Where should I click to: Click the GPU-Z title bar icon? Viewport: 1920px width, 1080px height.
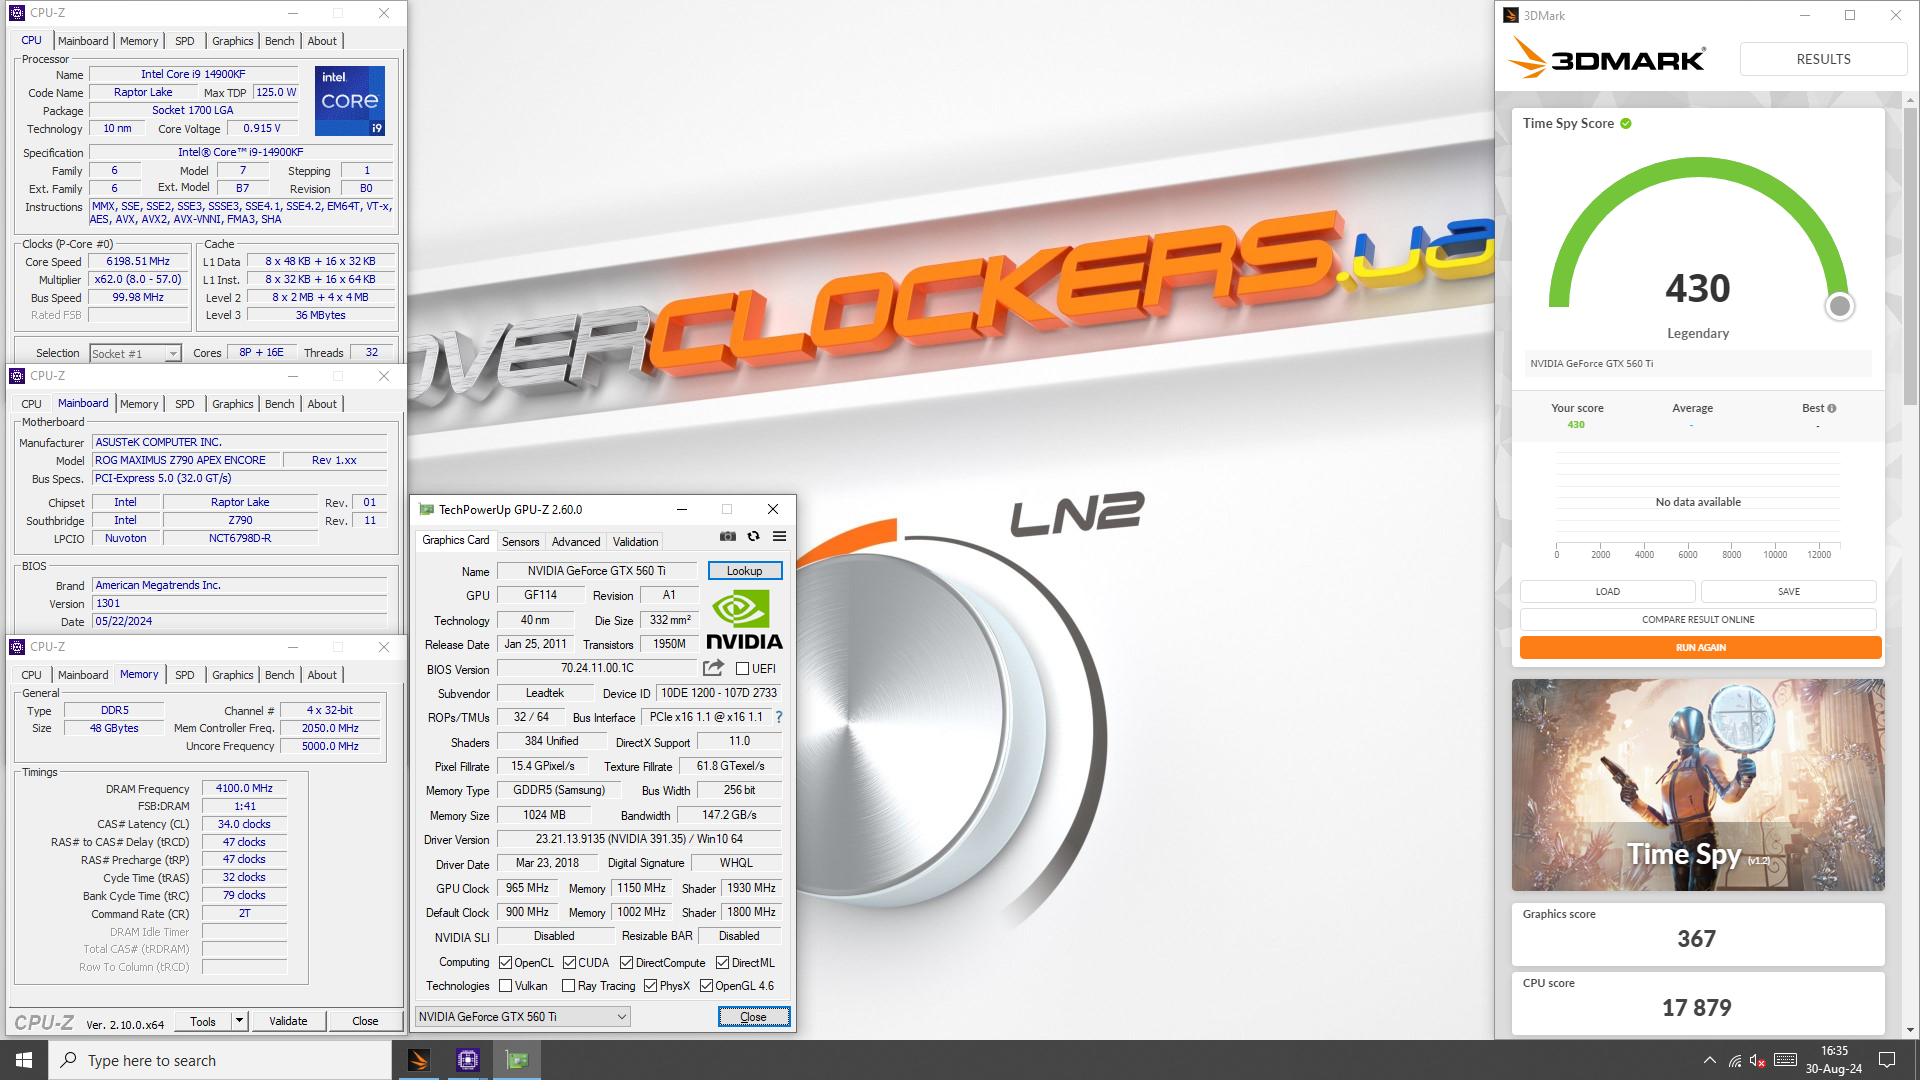point(426,509)
